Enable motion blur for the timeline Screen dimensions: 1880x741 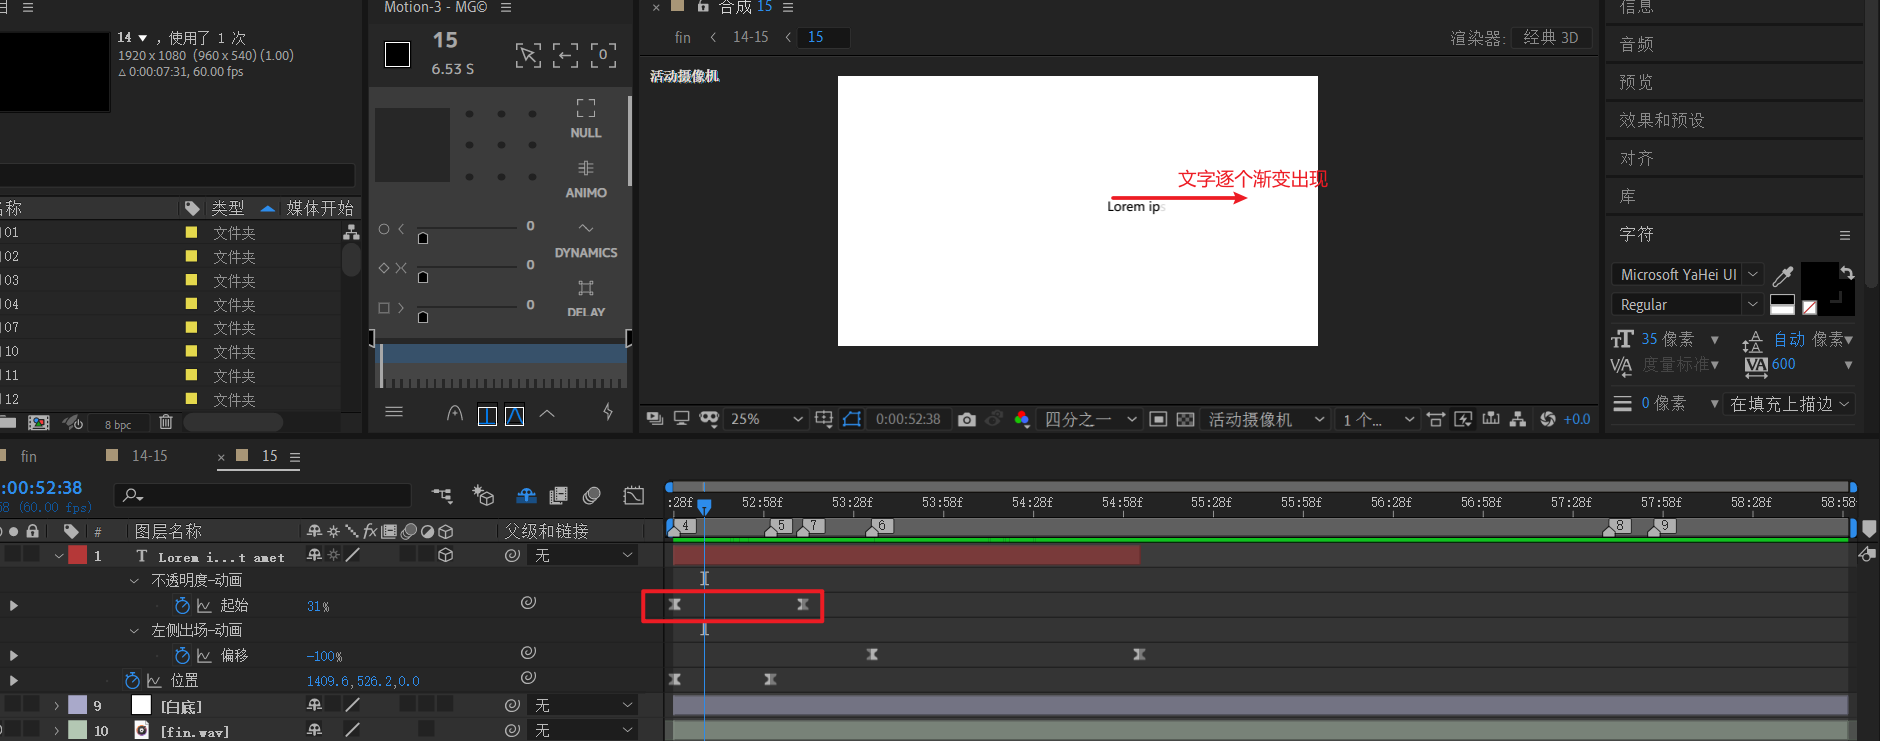click(592, 495)
